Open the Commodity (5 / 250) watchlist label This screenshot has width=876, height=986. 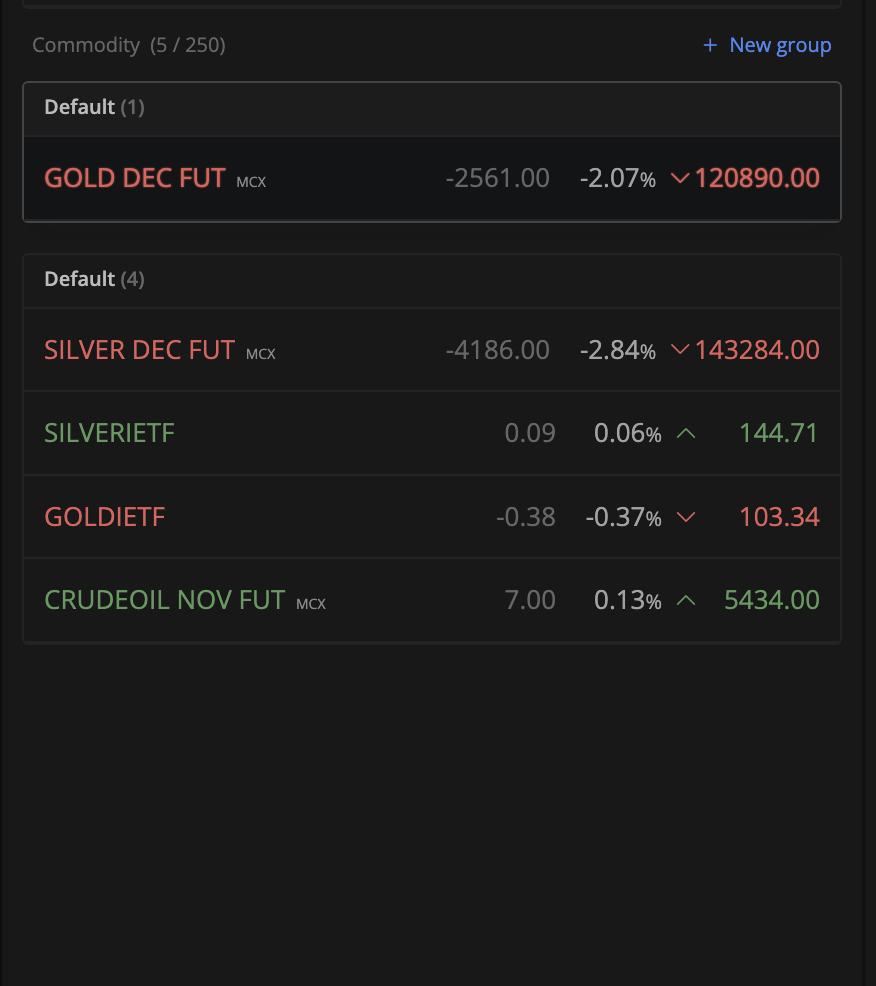[x=128, y=45]
